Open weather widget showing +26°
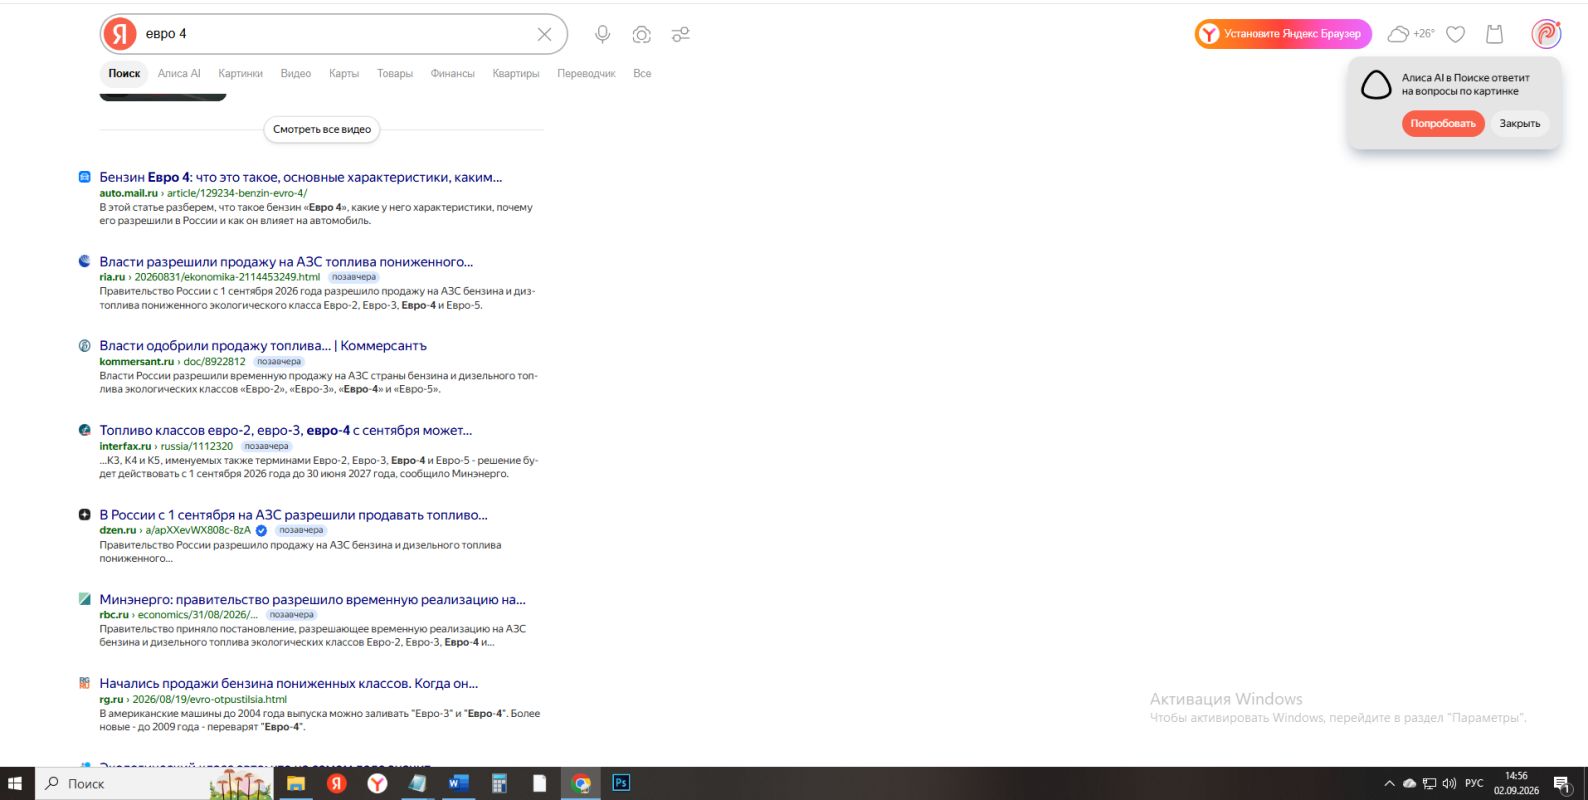Image resolution: width=1588 pixels, height=800 pixels. pyautogui.click(x=1411, y=34)
